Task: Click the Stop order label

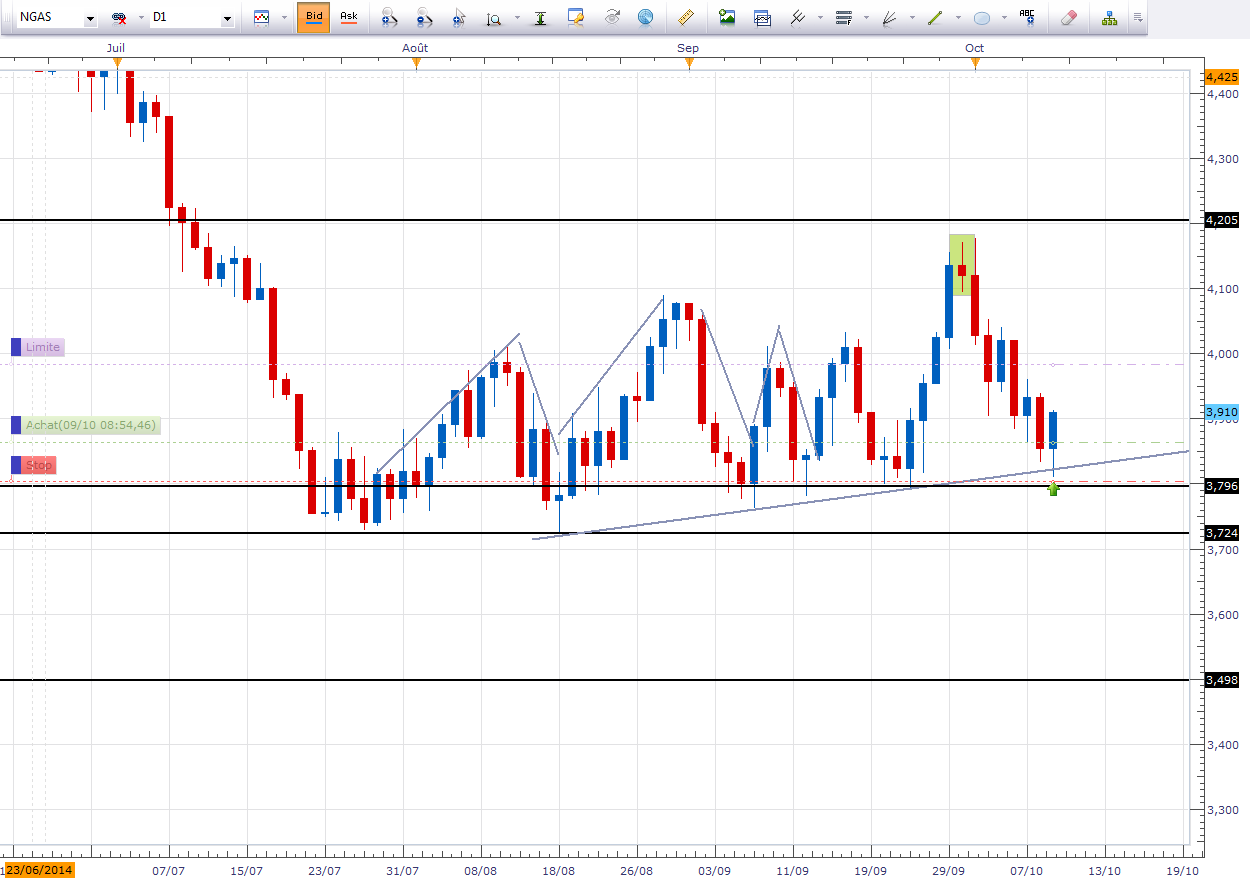Action: pos(33,465)
